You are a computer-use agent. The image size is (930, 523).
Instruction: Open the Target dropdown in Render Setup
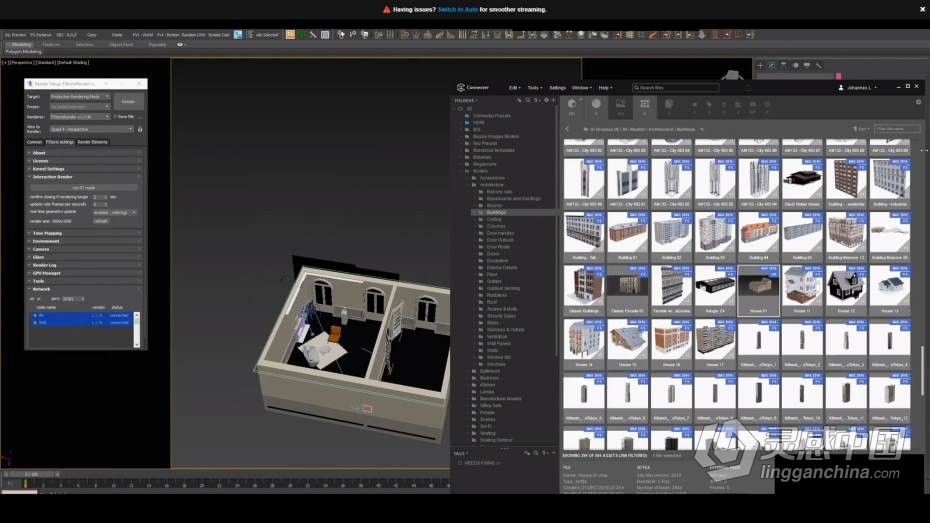(80, 97)
